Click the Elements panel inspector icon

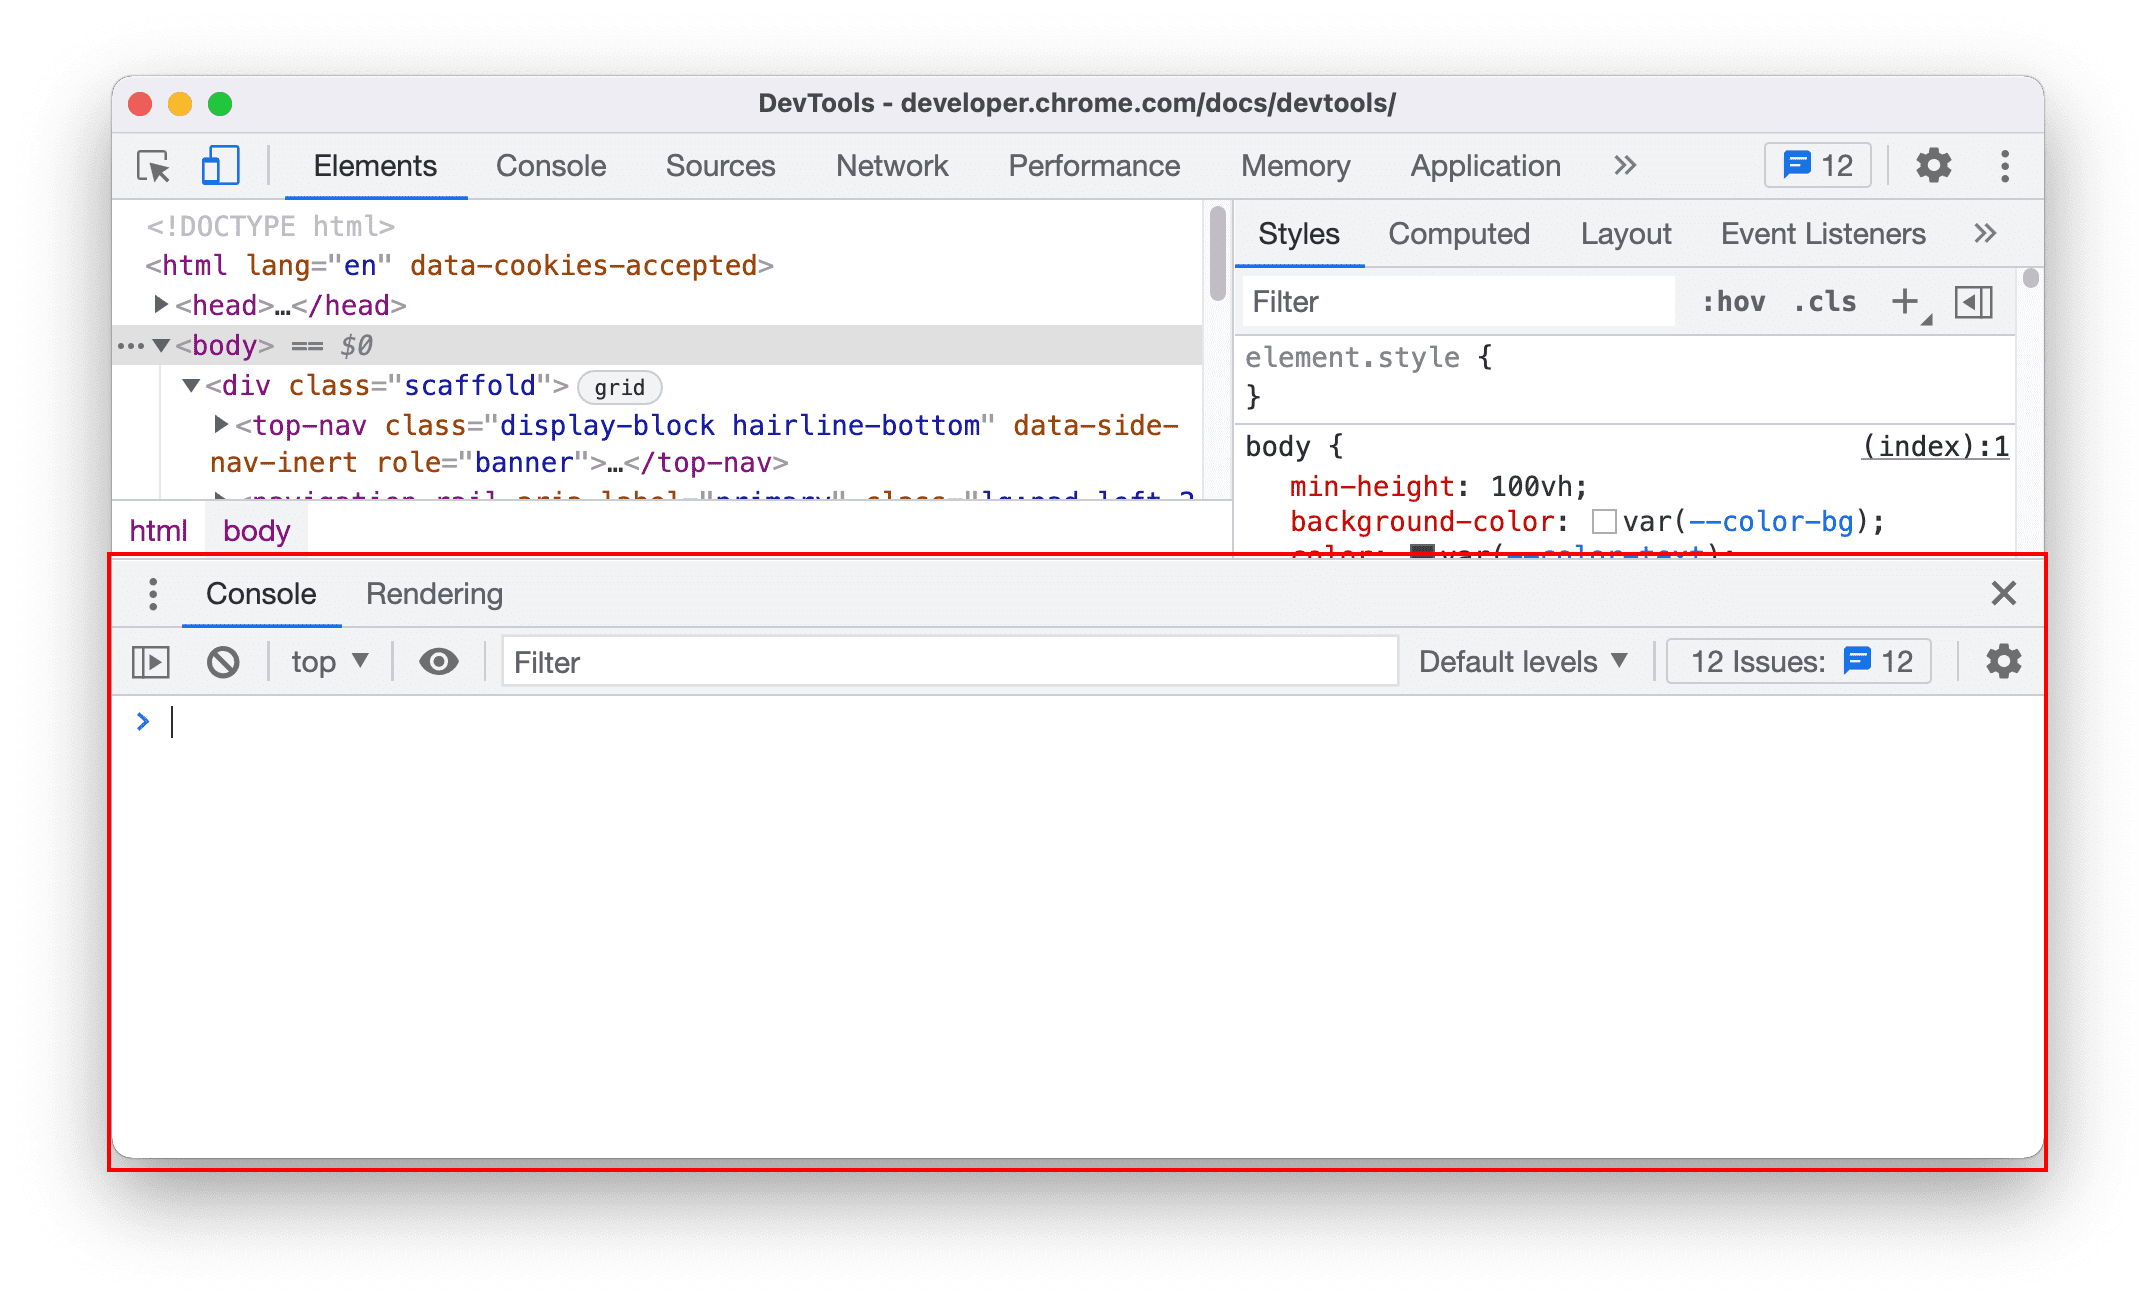(x=156, y=166)
